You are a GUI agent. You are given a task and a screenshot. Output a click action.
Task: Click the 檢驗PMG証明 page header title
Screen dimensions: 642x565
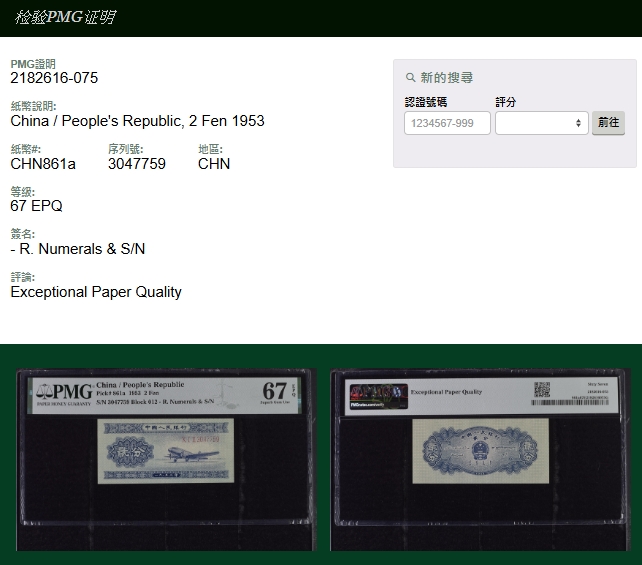tap(64, 17)
